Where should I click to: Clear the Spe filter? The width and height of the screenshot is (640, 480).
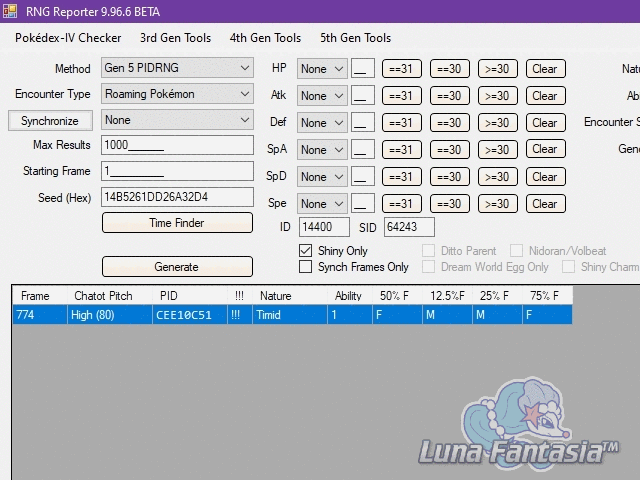(x=546, y=204)
